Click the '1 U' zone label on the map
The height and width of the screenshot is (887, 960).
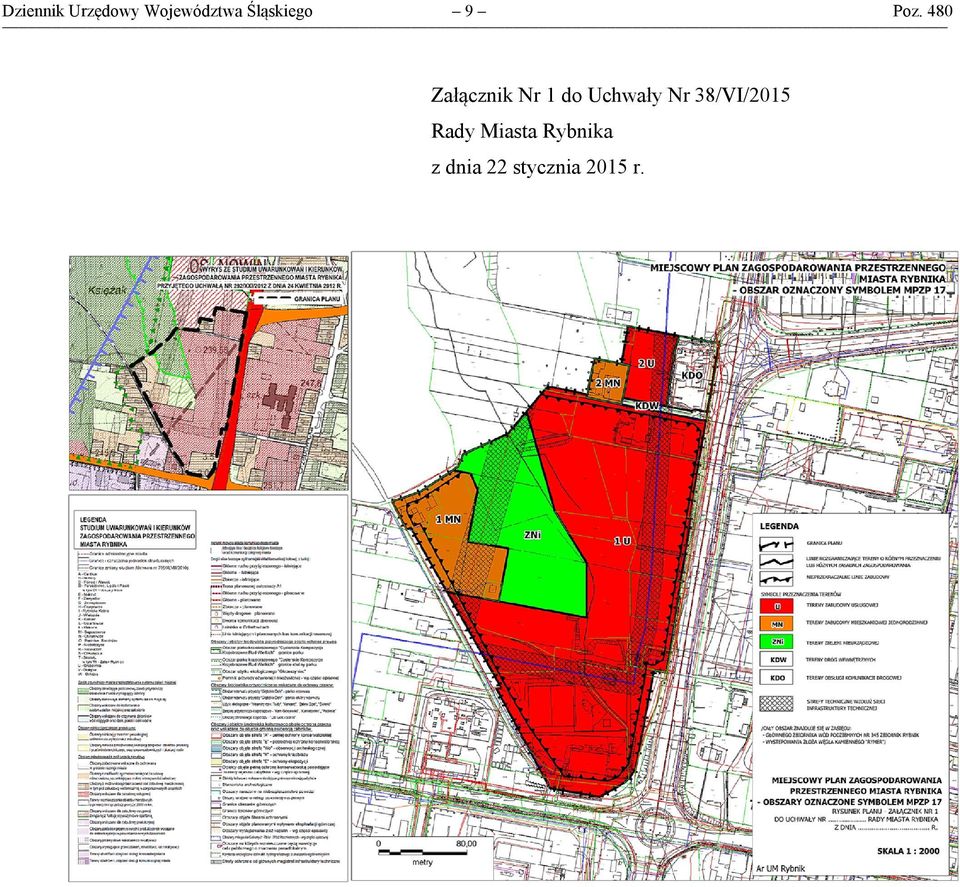point(623,541)
